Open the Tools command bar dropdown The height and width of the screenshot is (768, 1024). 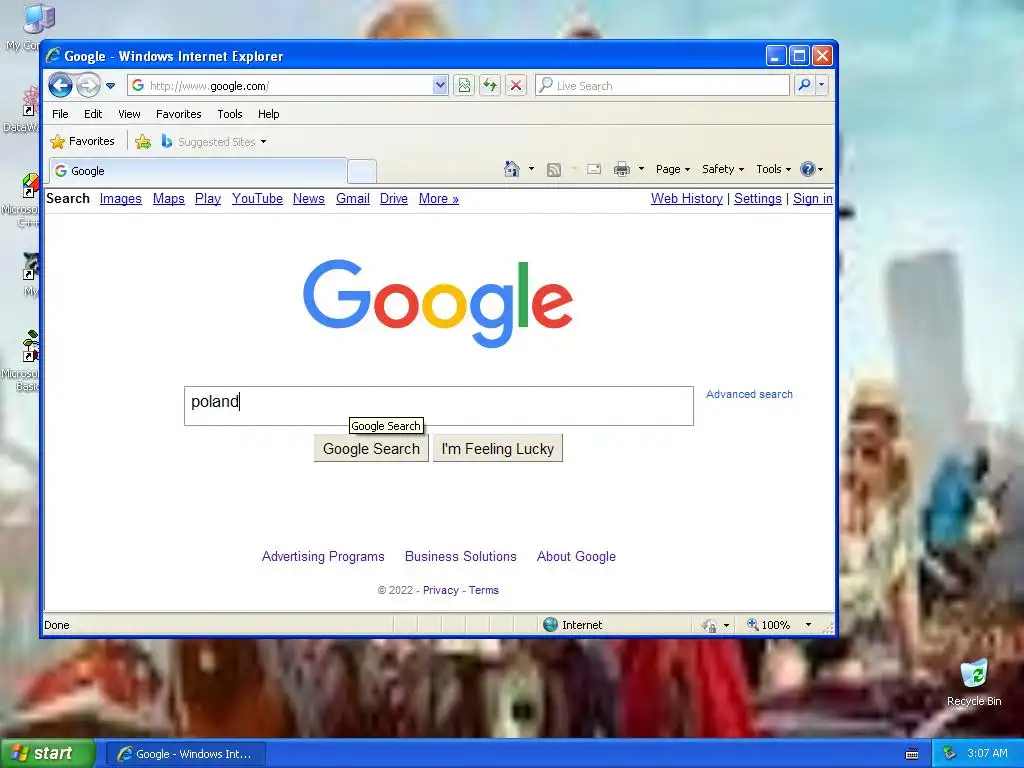[x=773, y=169]
